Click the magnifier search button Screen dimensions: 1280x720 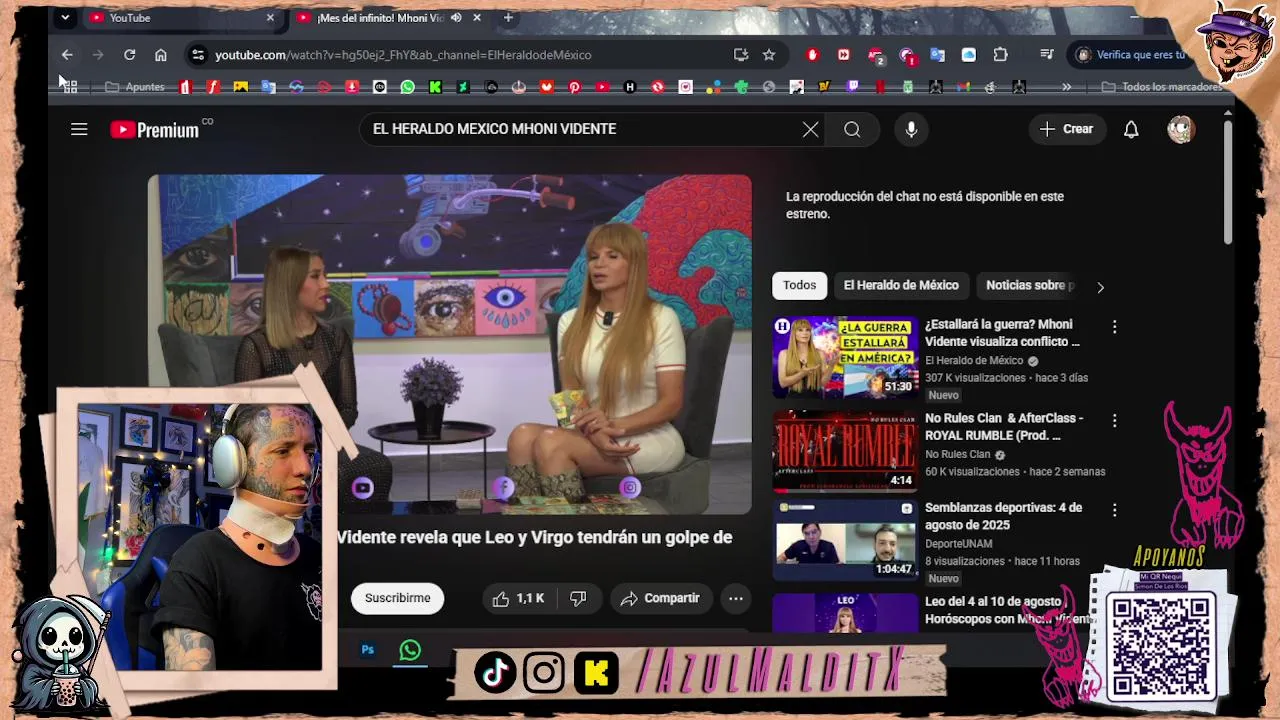[852, 129]
